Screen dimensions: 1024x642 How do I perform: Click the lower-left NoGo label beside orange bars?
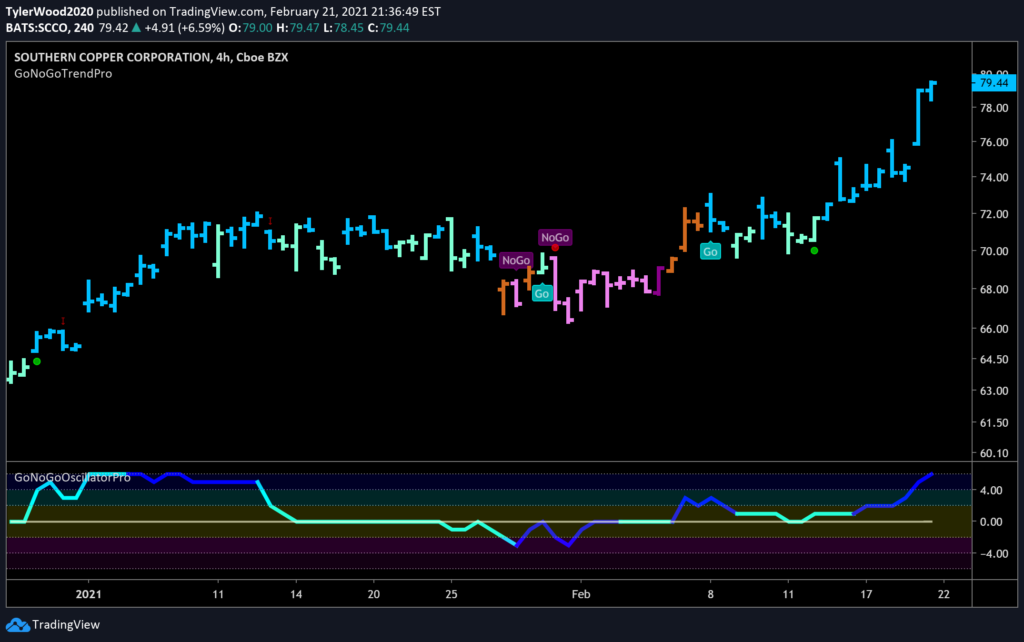tap(516, 260)
